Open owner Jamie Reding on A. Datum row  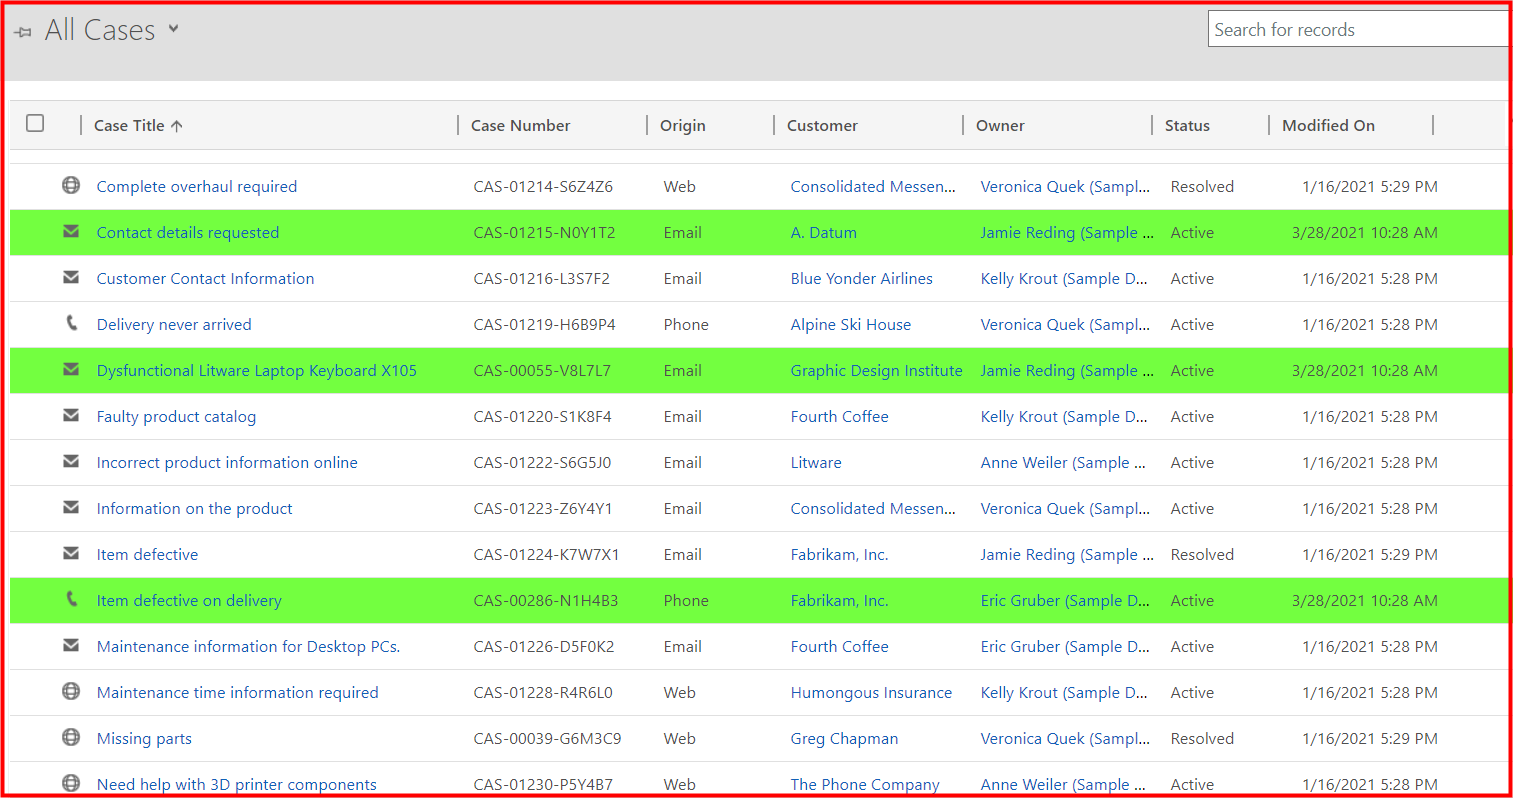[x=1067, y=233]
